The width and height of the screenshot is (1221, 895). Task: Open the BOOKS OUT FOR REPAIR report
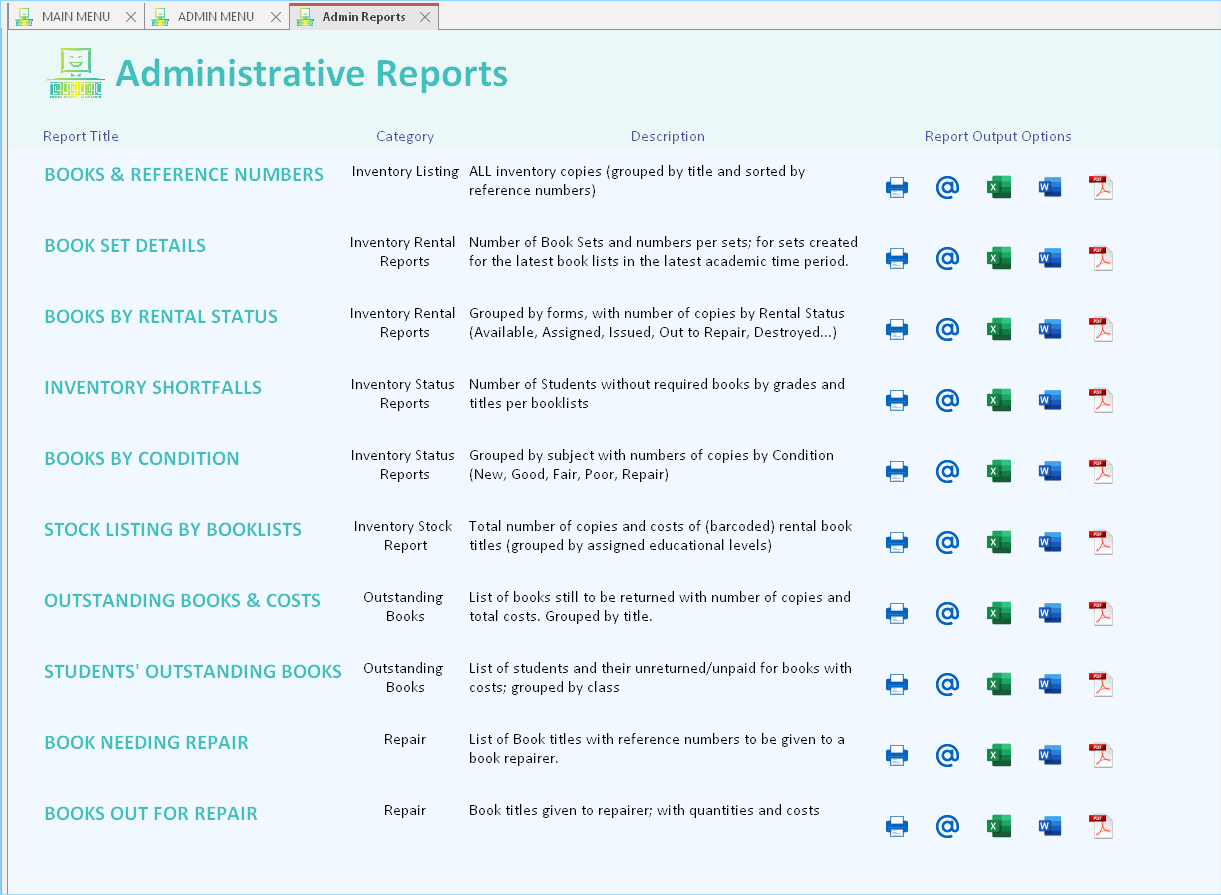click(x=151, y=814)
